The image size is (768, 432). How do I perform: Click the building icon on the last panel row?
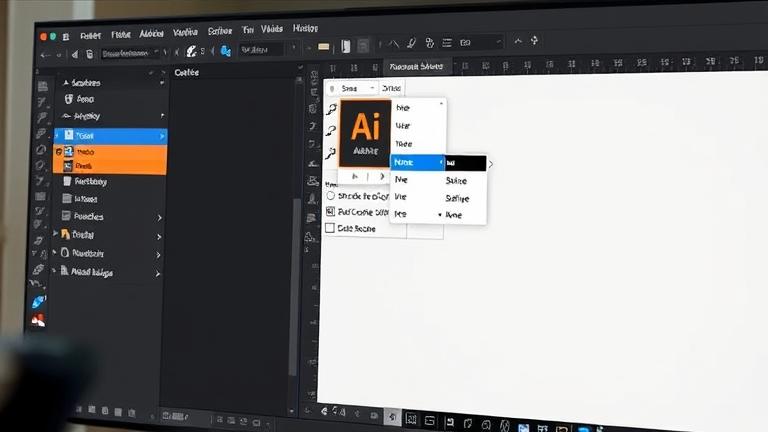(x=64, y=271)
